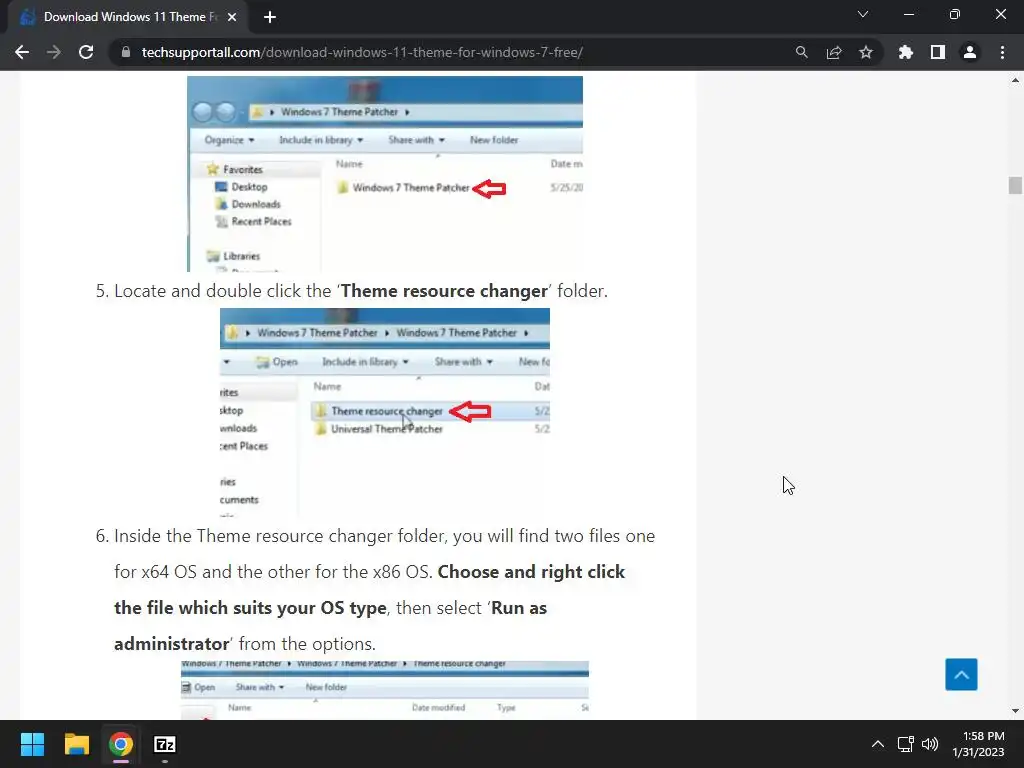
Task: Click the scrollbar up arrow
Action: tap(1015, 80)
